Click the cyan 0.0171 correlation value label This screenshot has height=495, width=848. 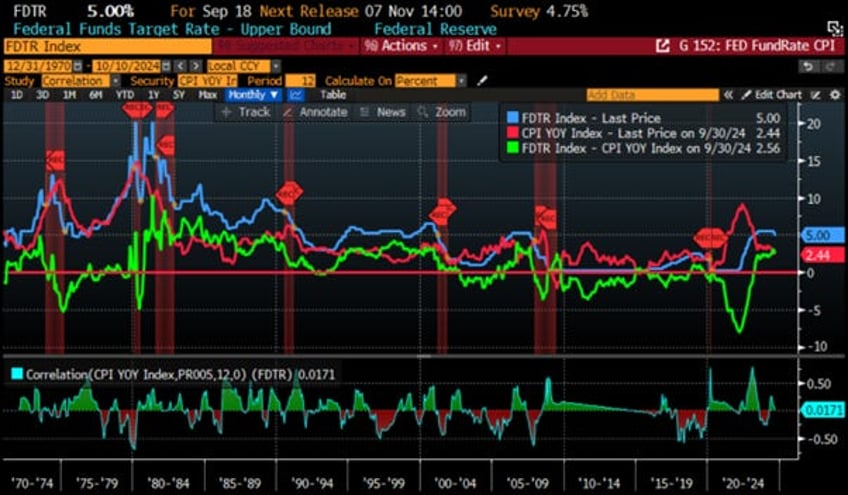coord(823,410)
